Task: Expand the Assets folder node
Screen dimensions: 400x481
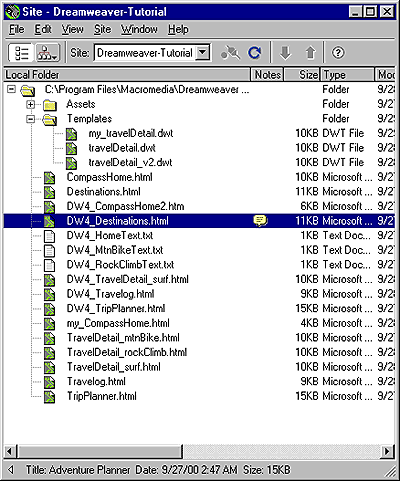Action: coord(30,104)
